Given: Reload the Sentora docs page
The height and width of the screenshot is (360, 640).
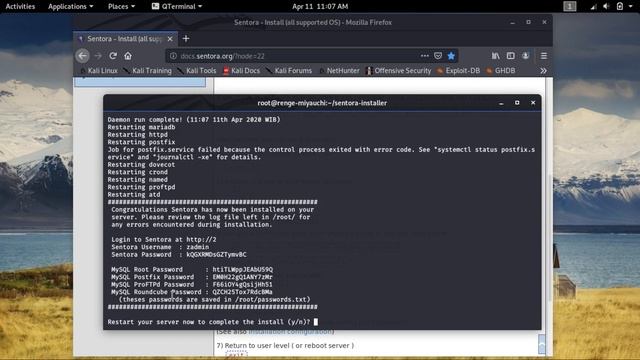Looking at the screenshot, I should point(113,56).
